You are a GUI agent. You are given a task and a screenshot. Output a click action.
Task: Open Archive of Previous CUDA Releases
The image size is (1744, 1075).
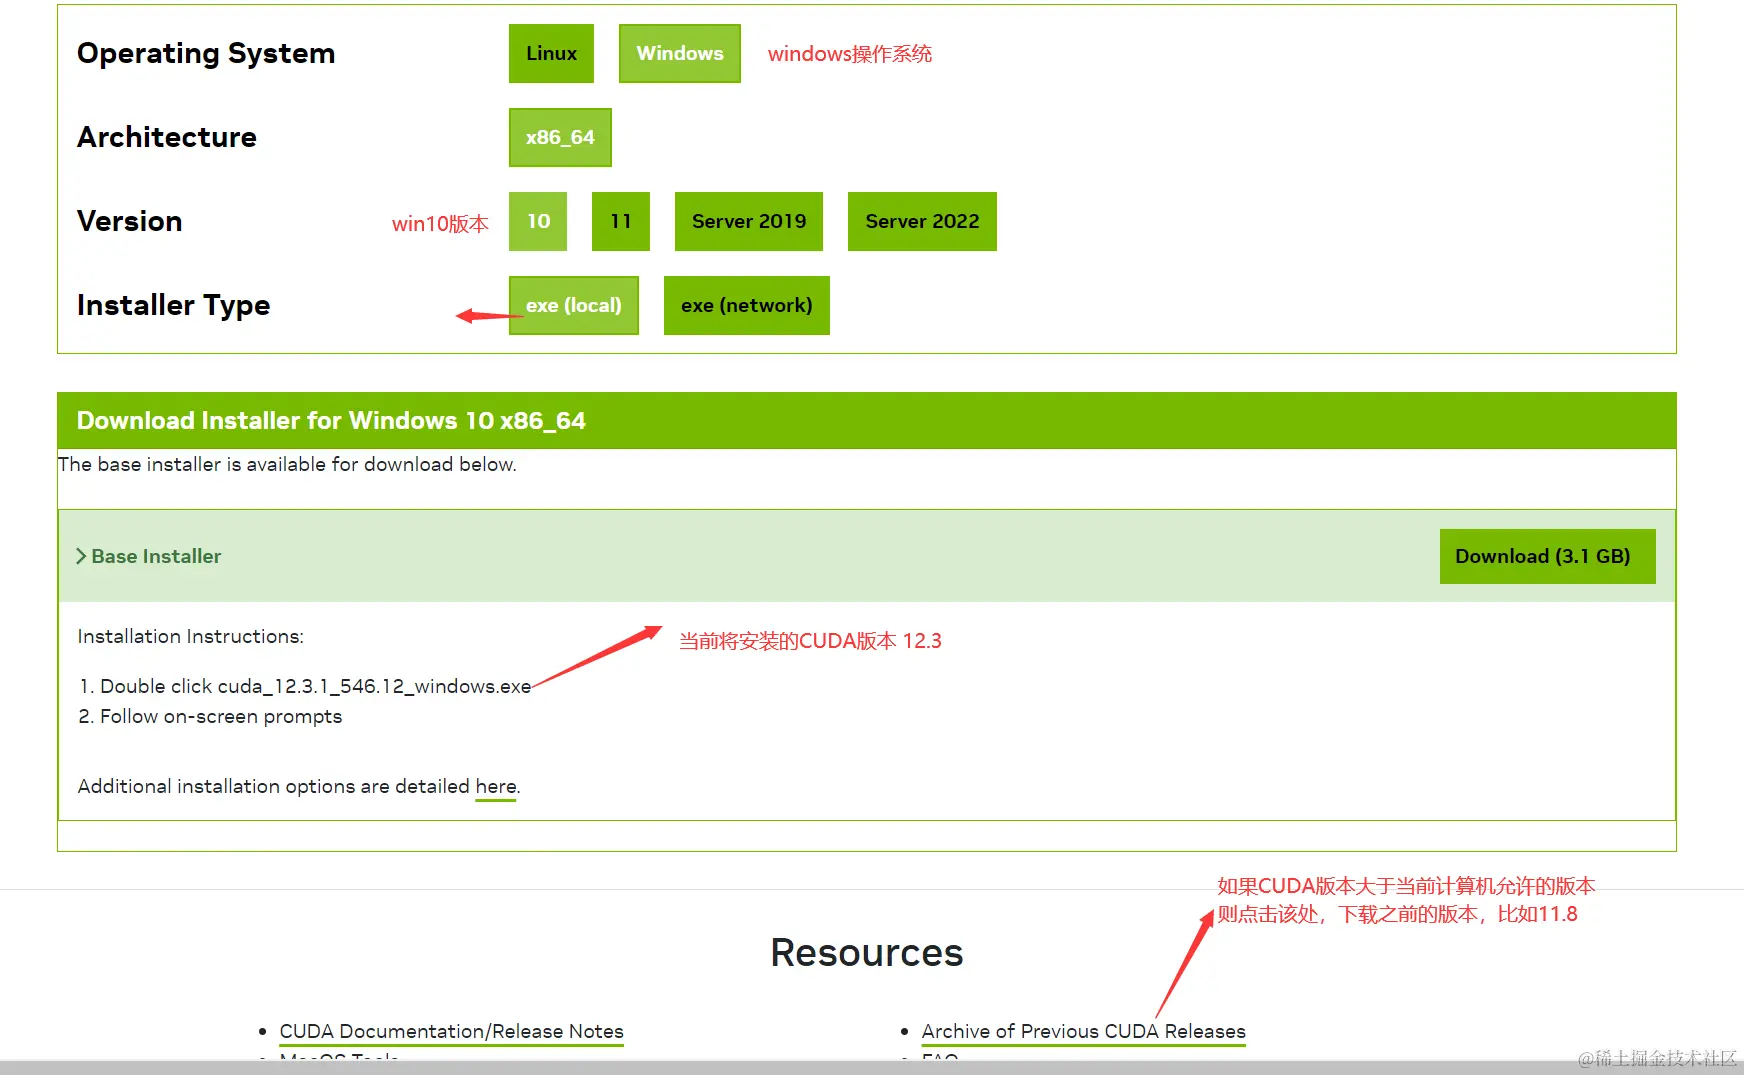click(1083, 1032)
